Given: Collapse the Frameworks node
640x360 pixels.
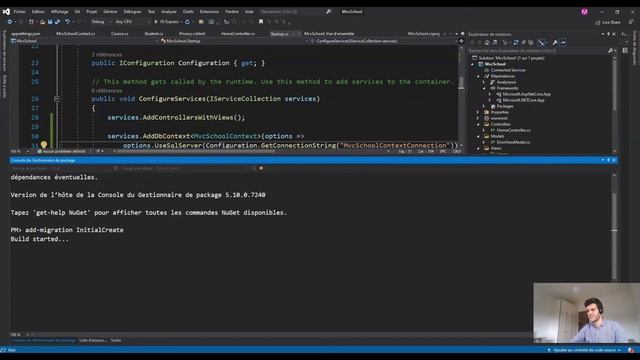Looking at the screenshot, I should [484, 88].
